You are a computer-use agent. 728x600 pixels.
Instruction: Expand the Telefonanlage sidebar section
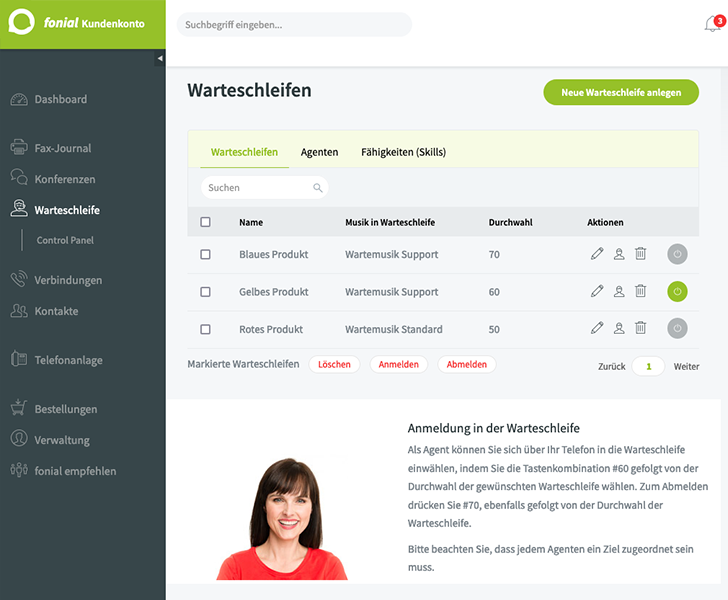point(68,360)
